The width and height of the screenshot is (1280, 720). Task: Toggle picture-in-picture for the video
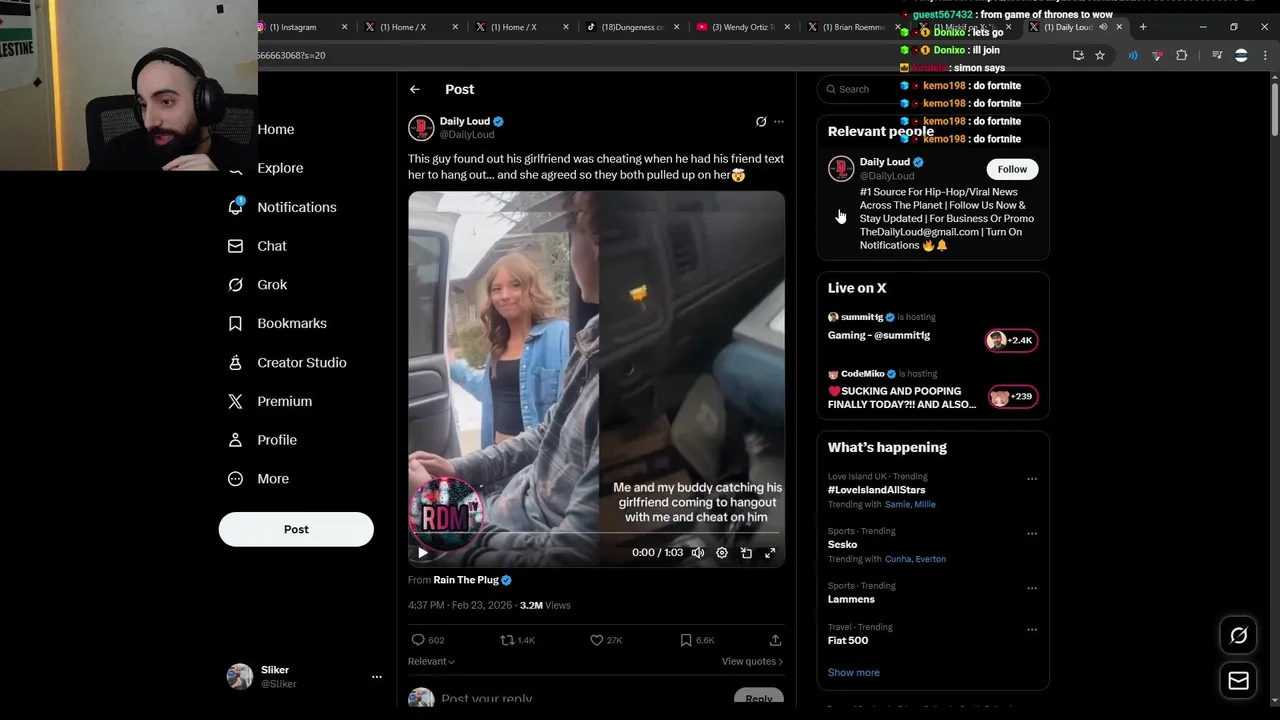[746, 552]
